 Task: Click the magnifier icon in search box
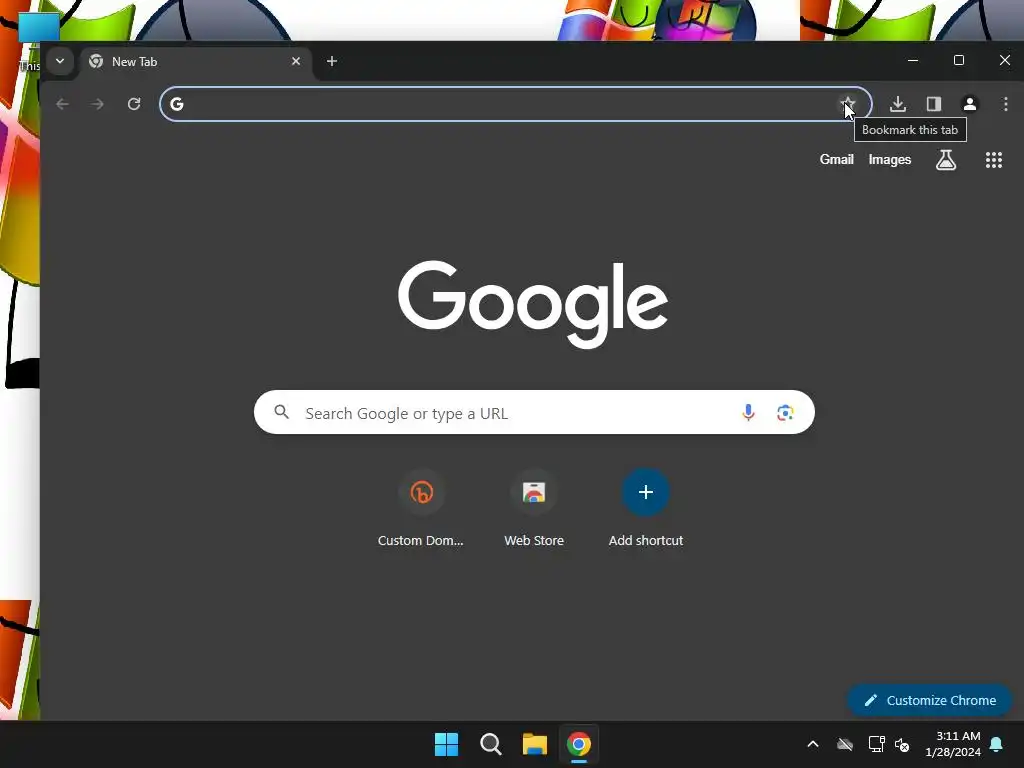click(x=281, y=412)
